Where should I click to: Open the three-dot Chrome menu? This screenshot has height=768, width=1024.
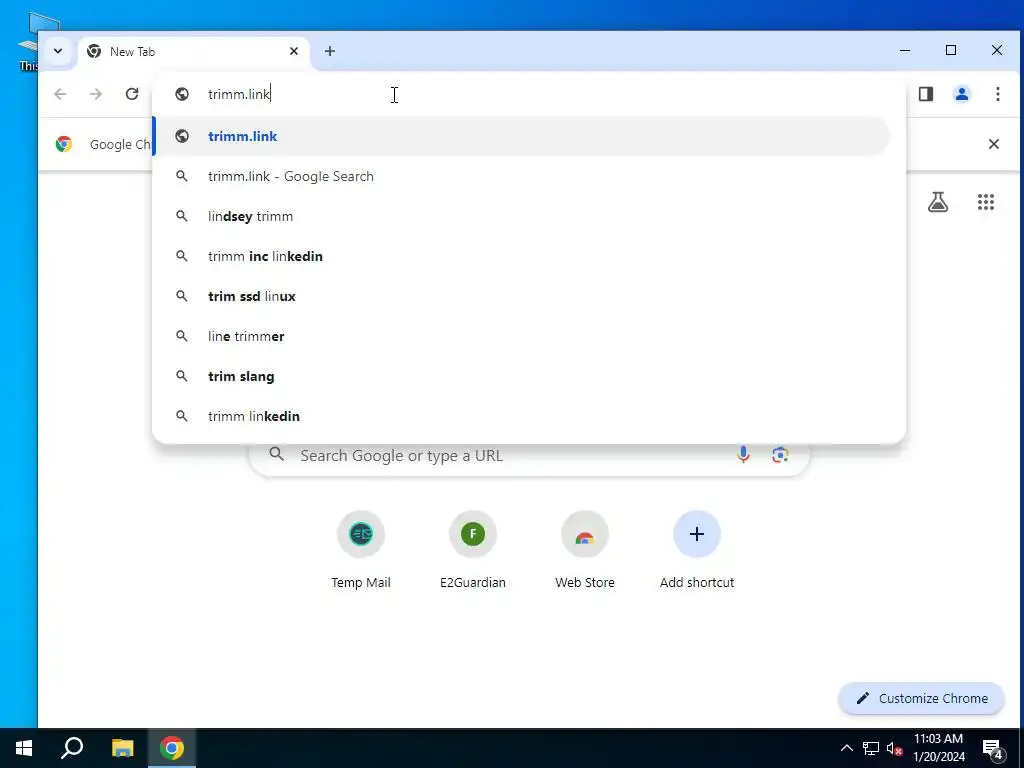tap(997, 94)
